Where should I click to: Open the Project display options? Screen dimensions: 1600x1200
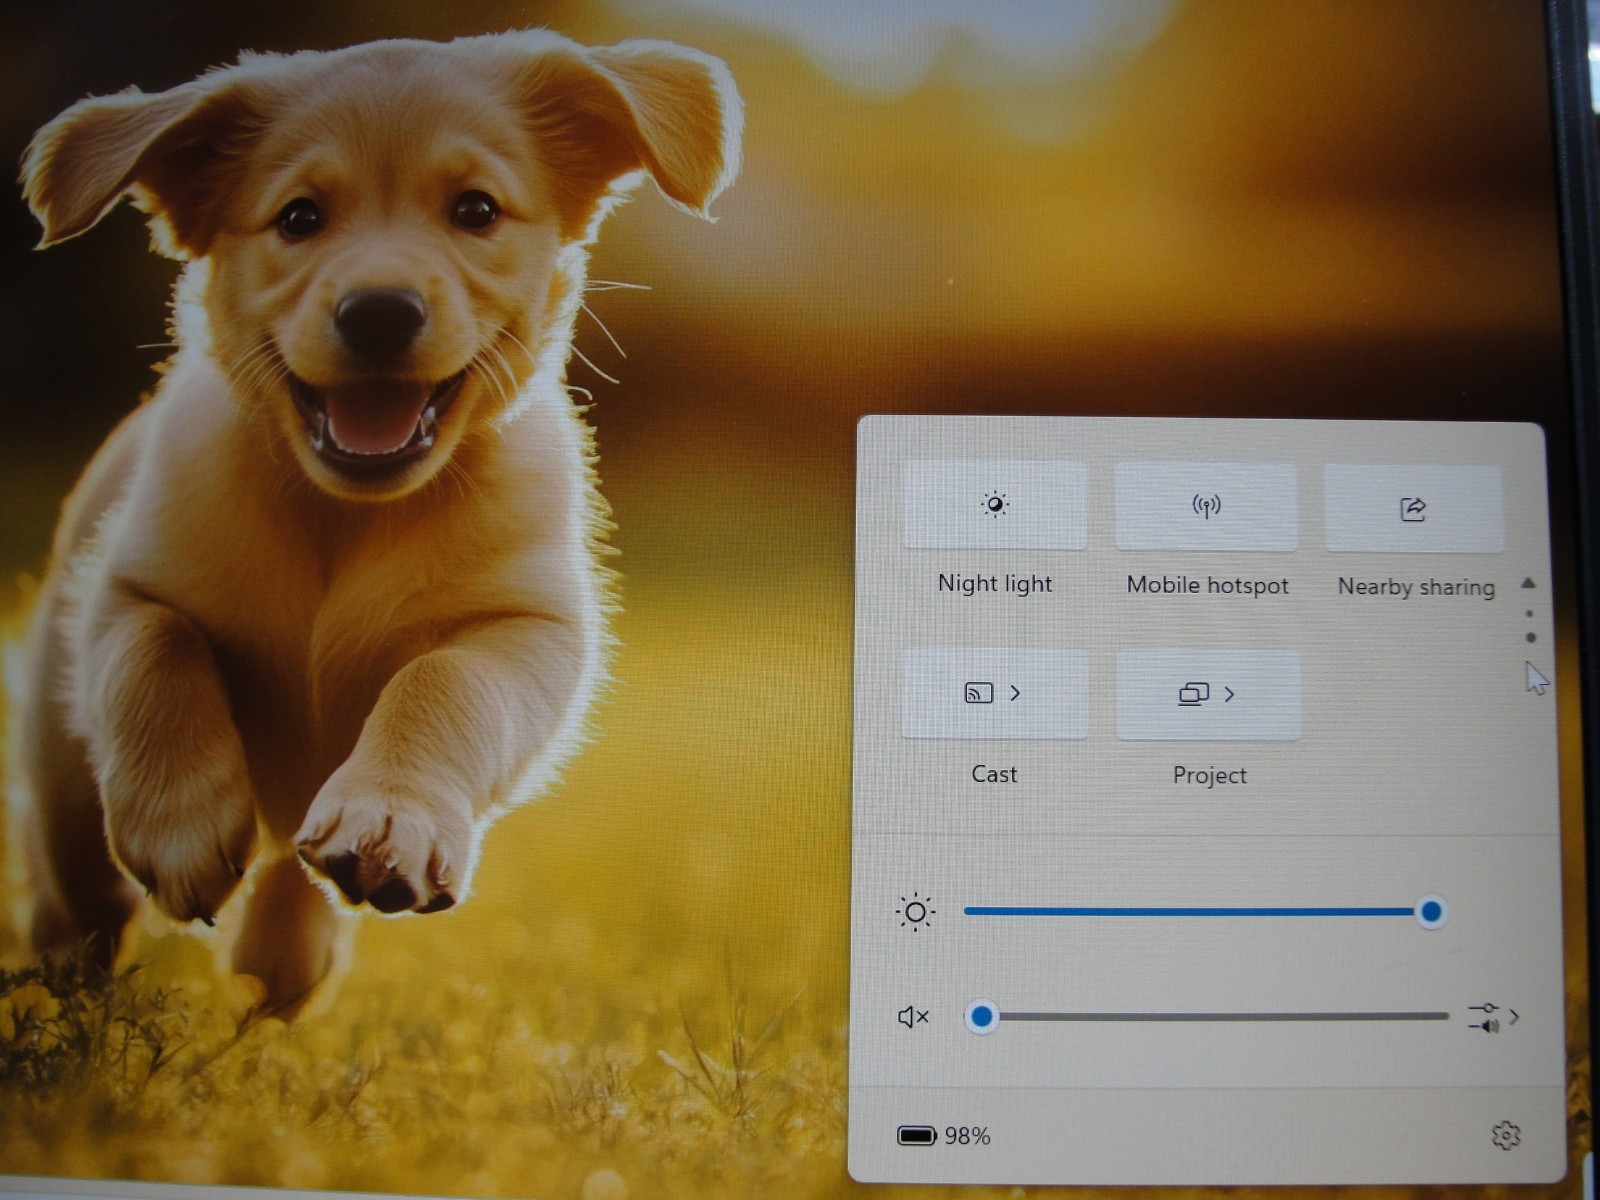1209,695
